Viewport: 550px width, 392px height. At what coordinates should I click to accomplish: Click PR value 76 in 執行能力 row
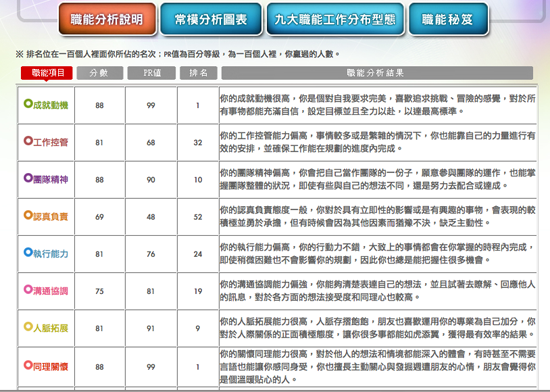coord(151,254)
